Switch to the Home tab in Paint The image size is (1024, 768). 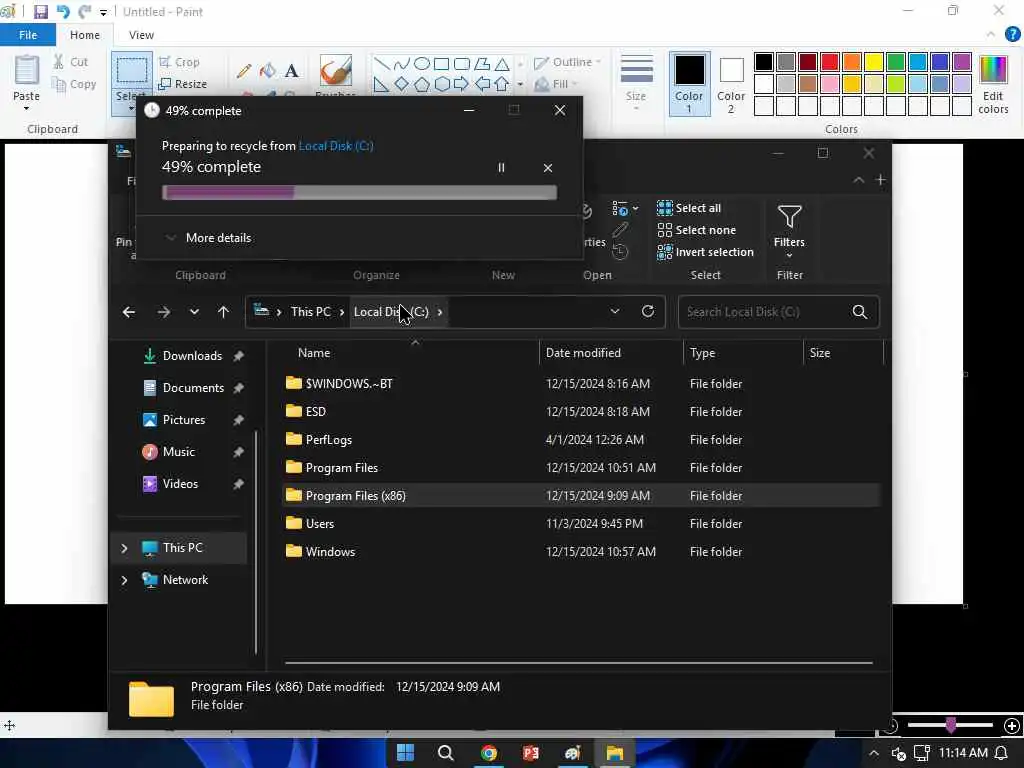click(x=85, y=35)
